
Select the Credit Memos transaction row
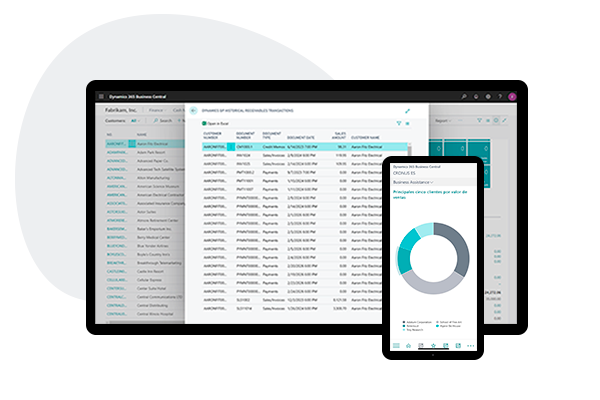coord(305,147)
